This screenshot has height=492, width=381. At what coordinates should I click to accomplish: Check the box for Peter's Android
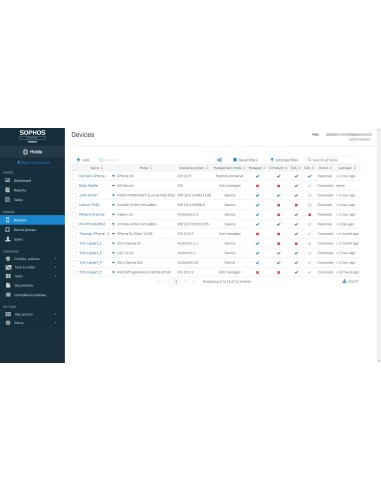[x=74, y=215]
